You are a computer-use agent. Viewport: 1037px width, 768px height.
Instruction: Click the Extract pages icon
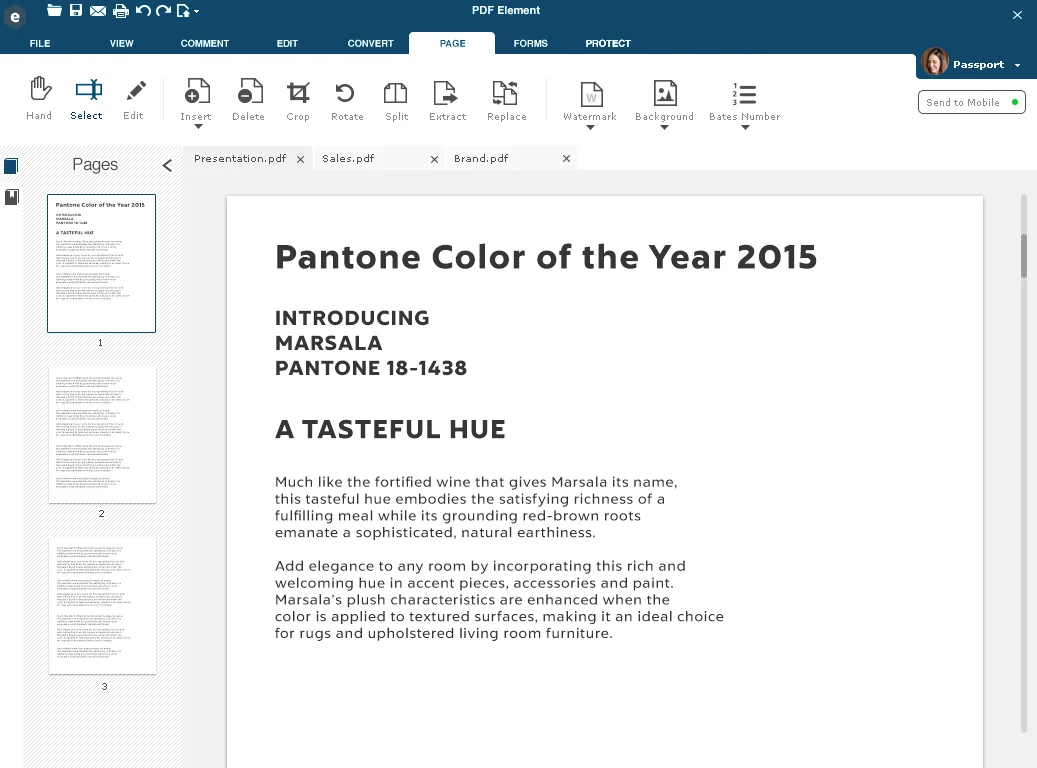[x=445, y=93]
